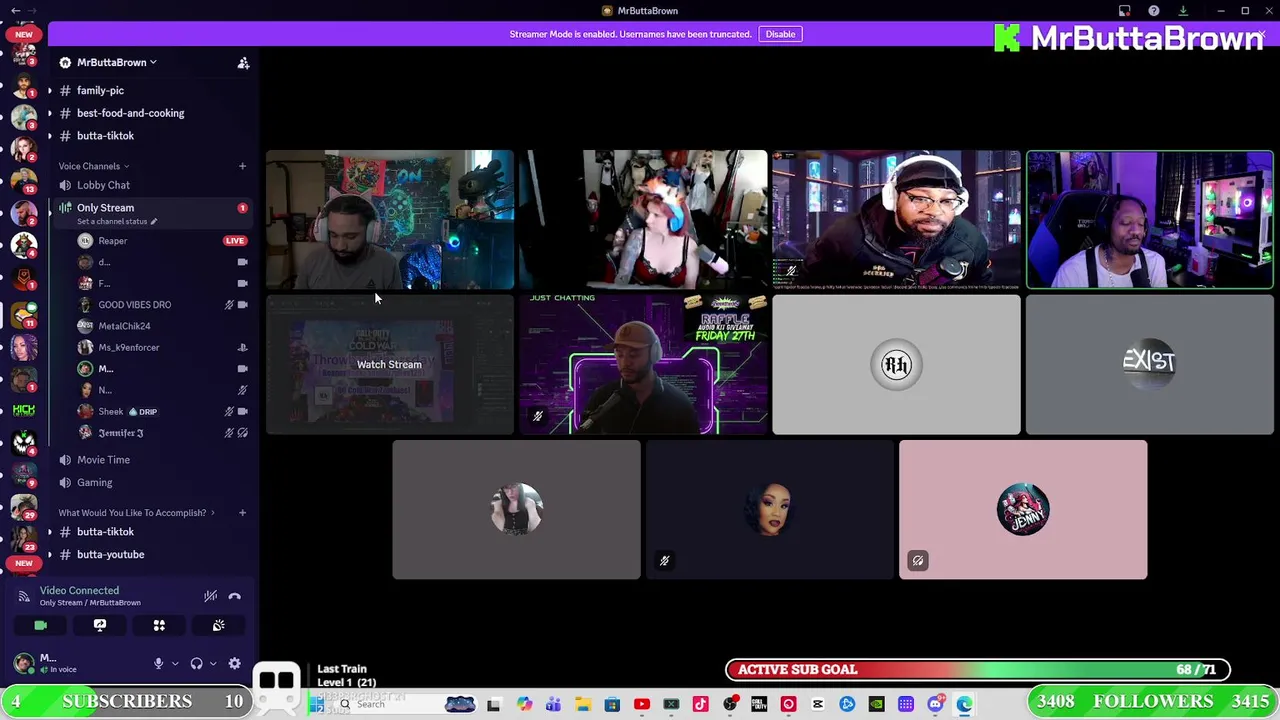Select Sheek DRIP in voice list
1280x720 pixels.
coord(126,412)
